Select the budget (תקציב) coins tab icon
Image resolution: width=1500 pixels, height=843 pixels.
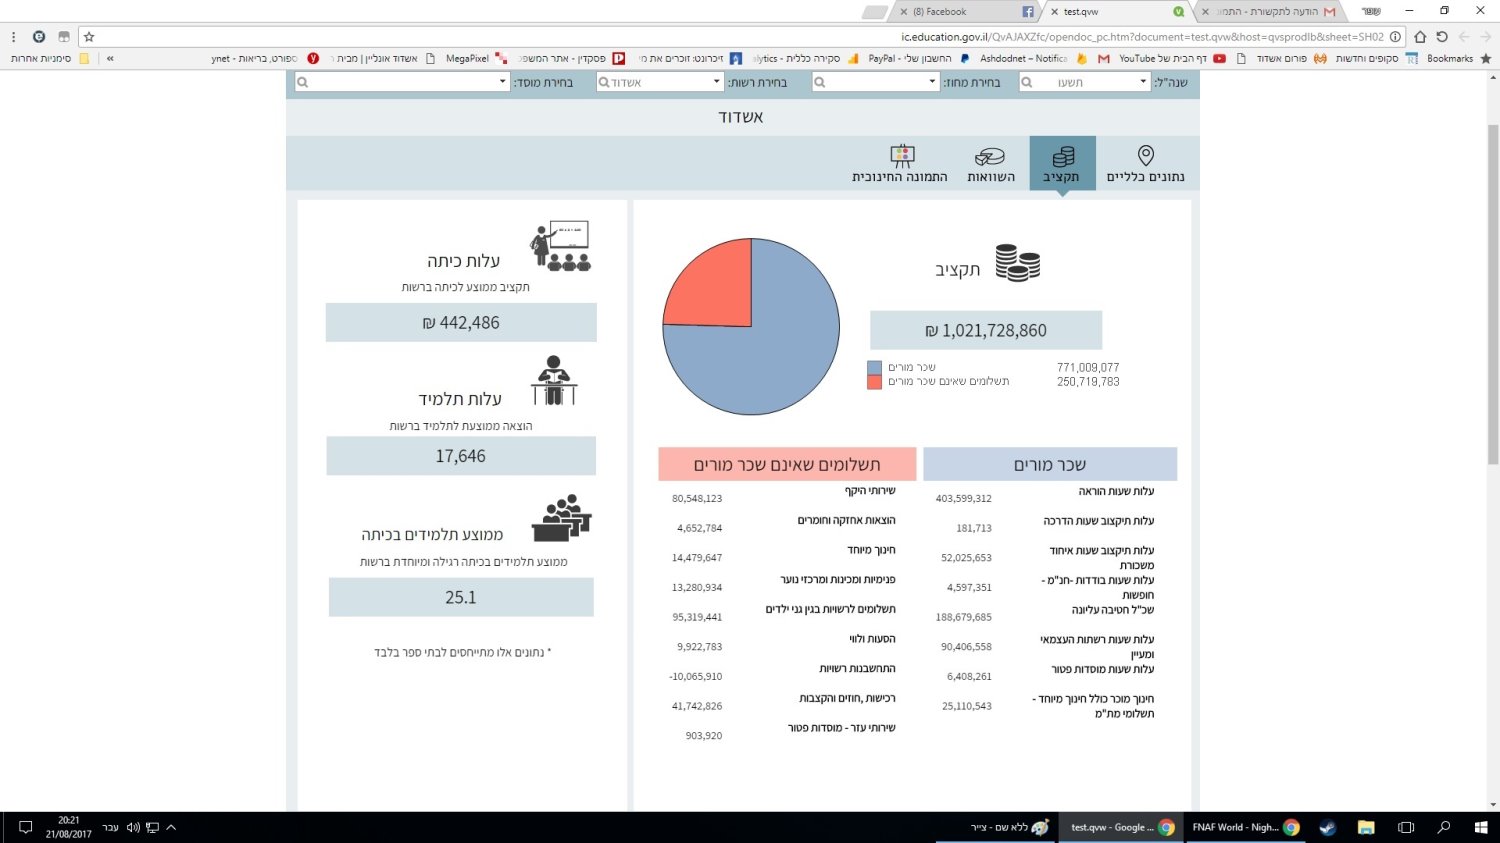point(1063,156)
